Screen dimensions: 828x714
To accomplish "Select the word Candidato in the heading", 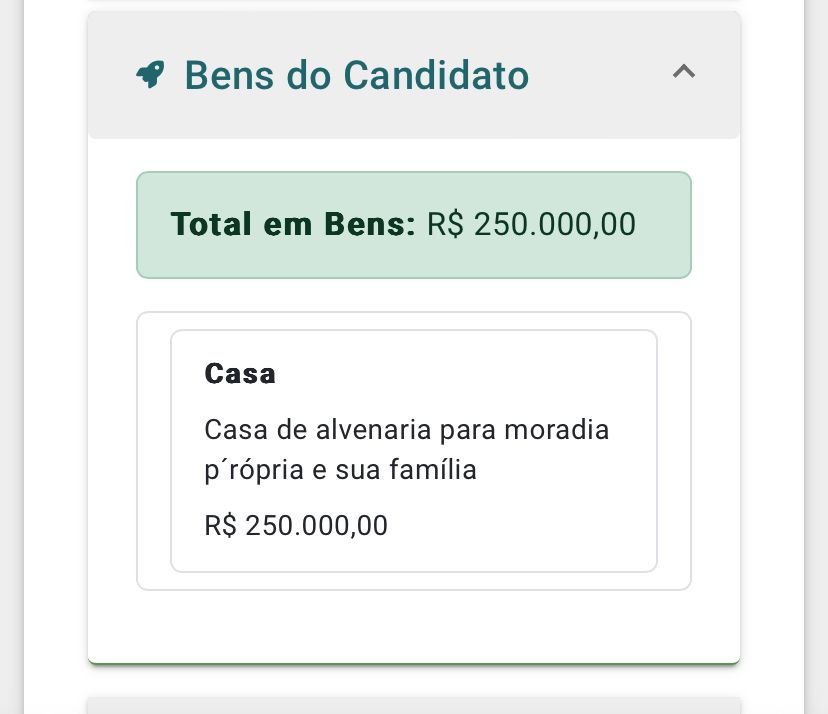I will tap(435, 75).
